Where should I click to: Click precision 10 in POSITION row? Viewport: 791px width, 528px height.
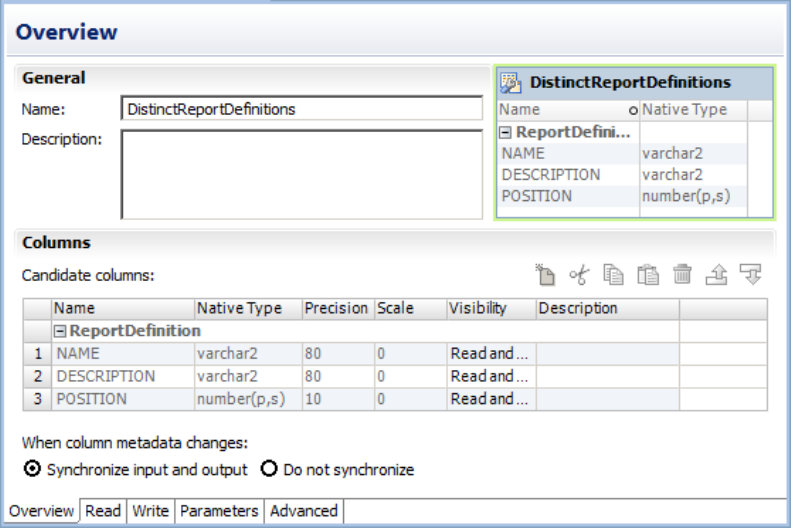coord(338,399)
